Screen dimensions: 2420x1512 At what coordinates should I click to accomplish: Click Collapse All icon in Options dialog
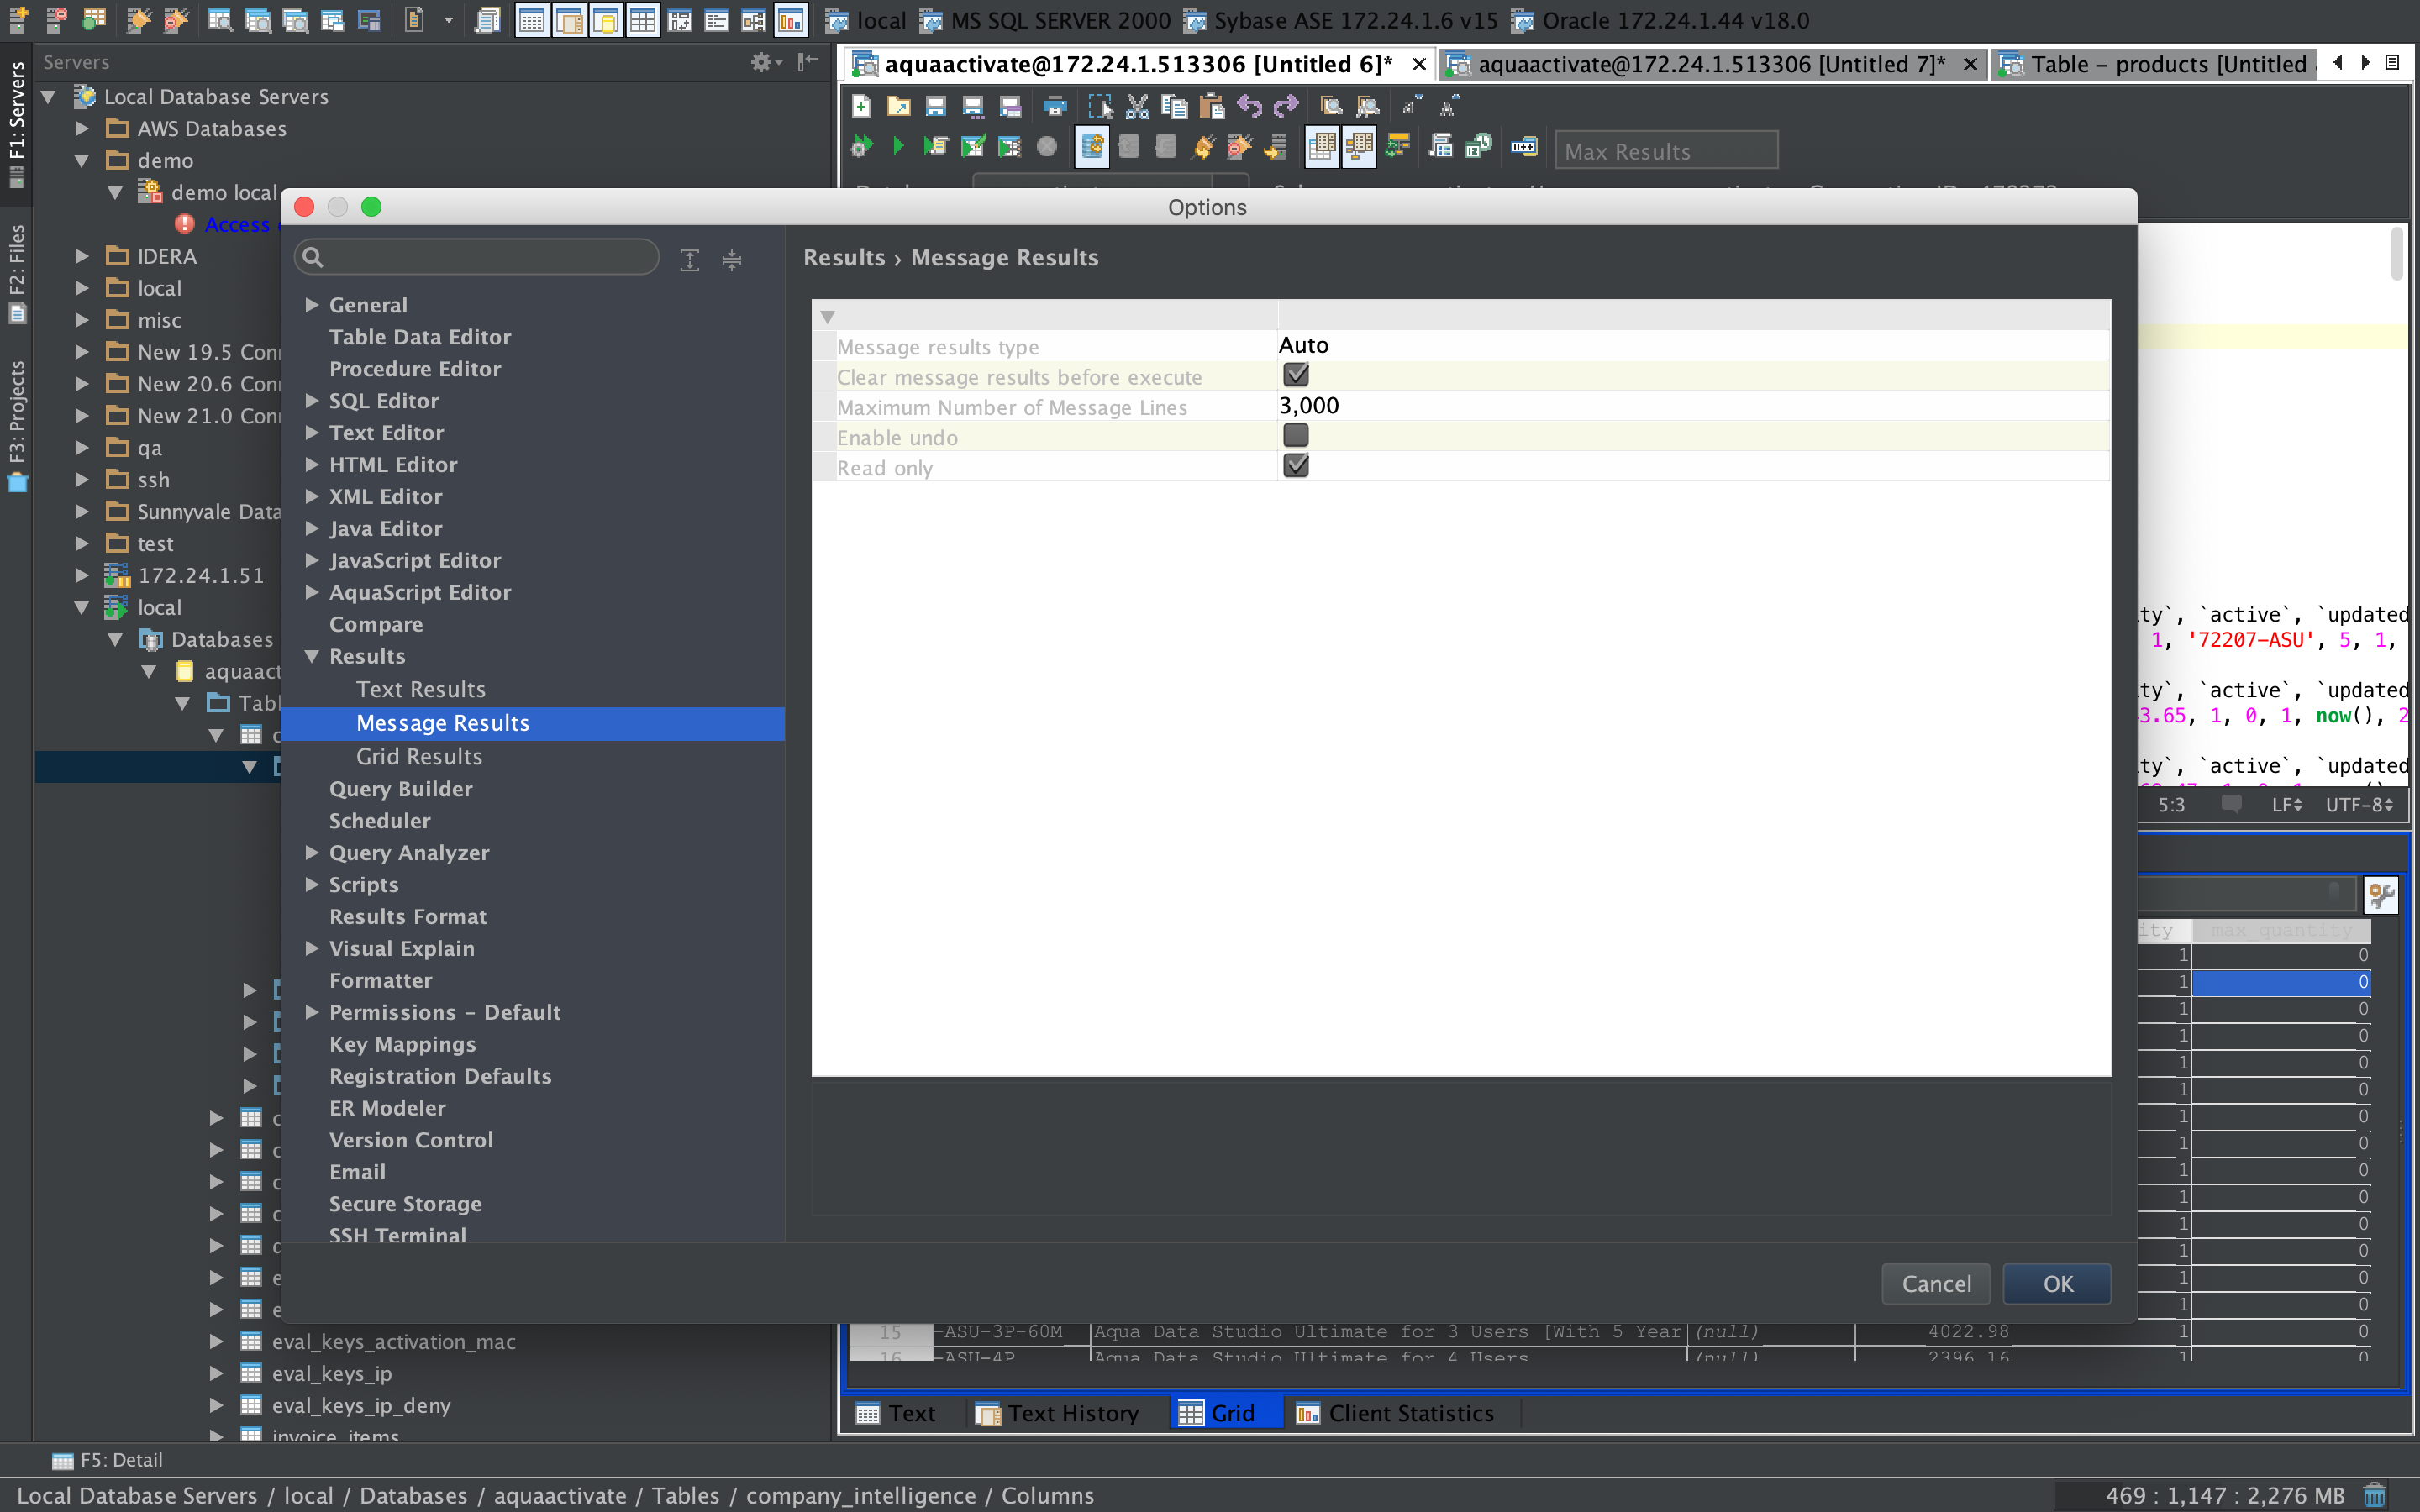tap(732, 260)
